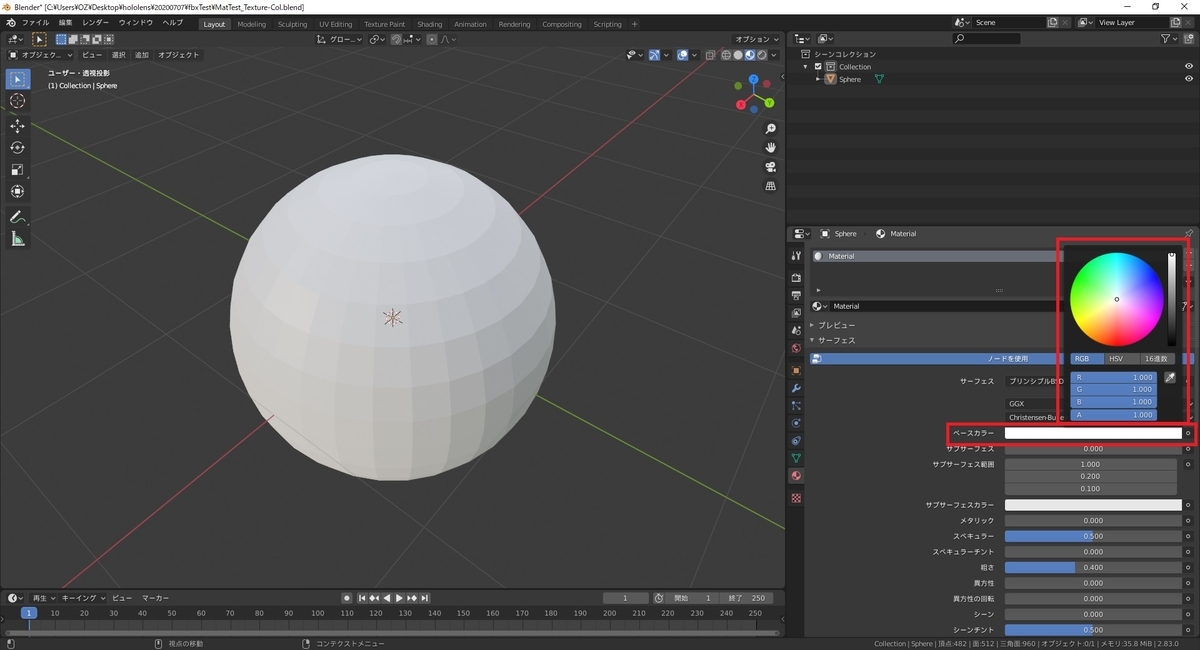This screenshot has height=650, width=1200.
Task: Open the 再生 playback dropdown in timeline
Action: (x=43, y=598)
